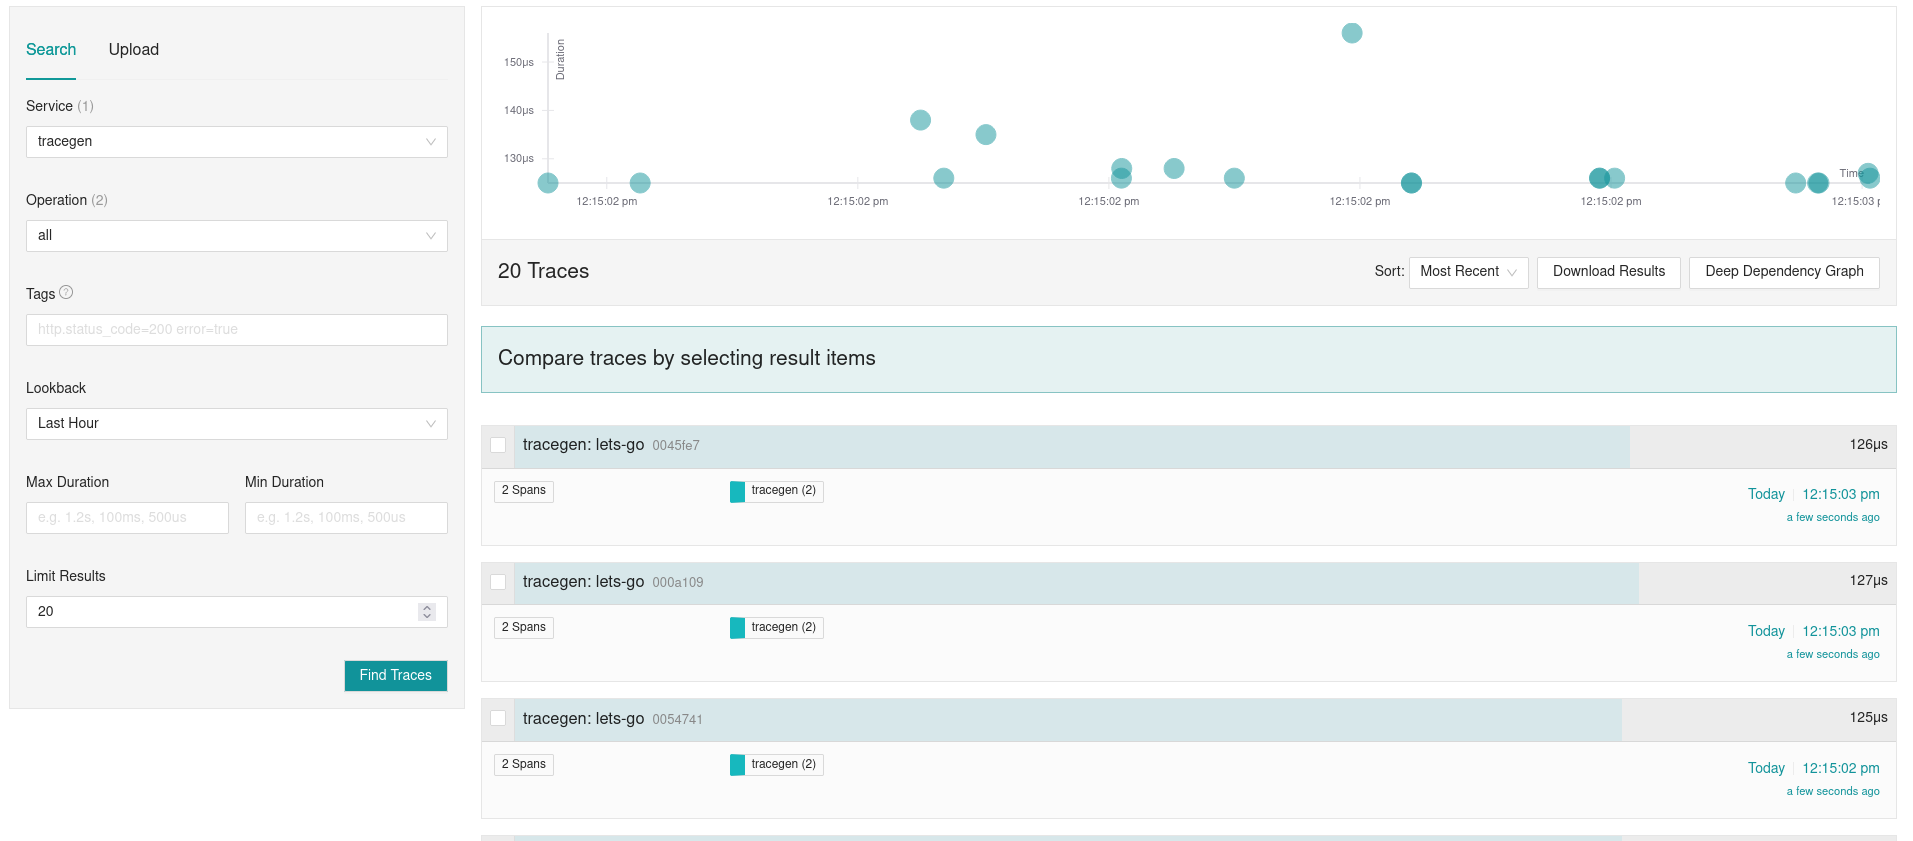The image size is (1913, 841).
Task: Select the Search tab
Action: 51,50
